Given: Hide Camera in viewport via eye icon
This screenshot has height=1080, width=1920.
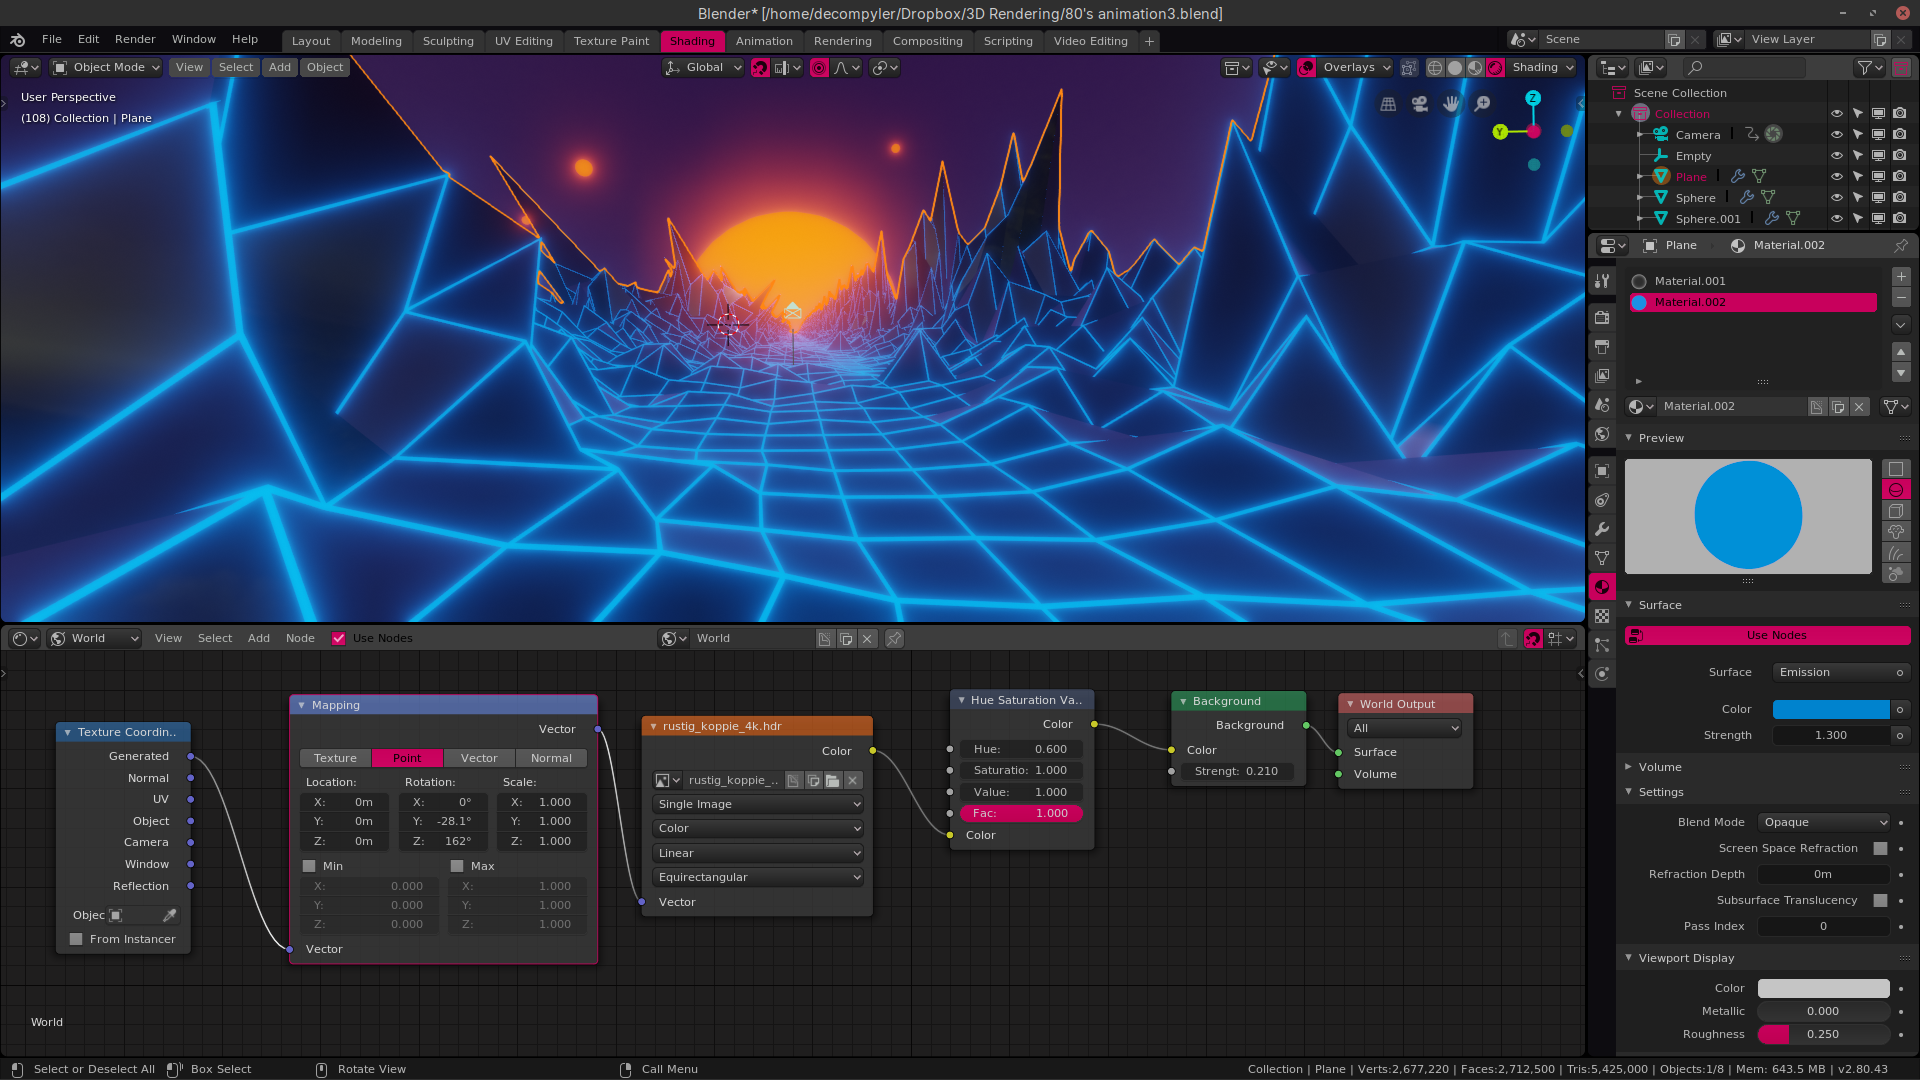Looking at the screenshot, I should [x=1837, y=135].
